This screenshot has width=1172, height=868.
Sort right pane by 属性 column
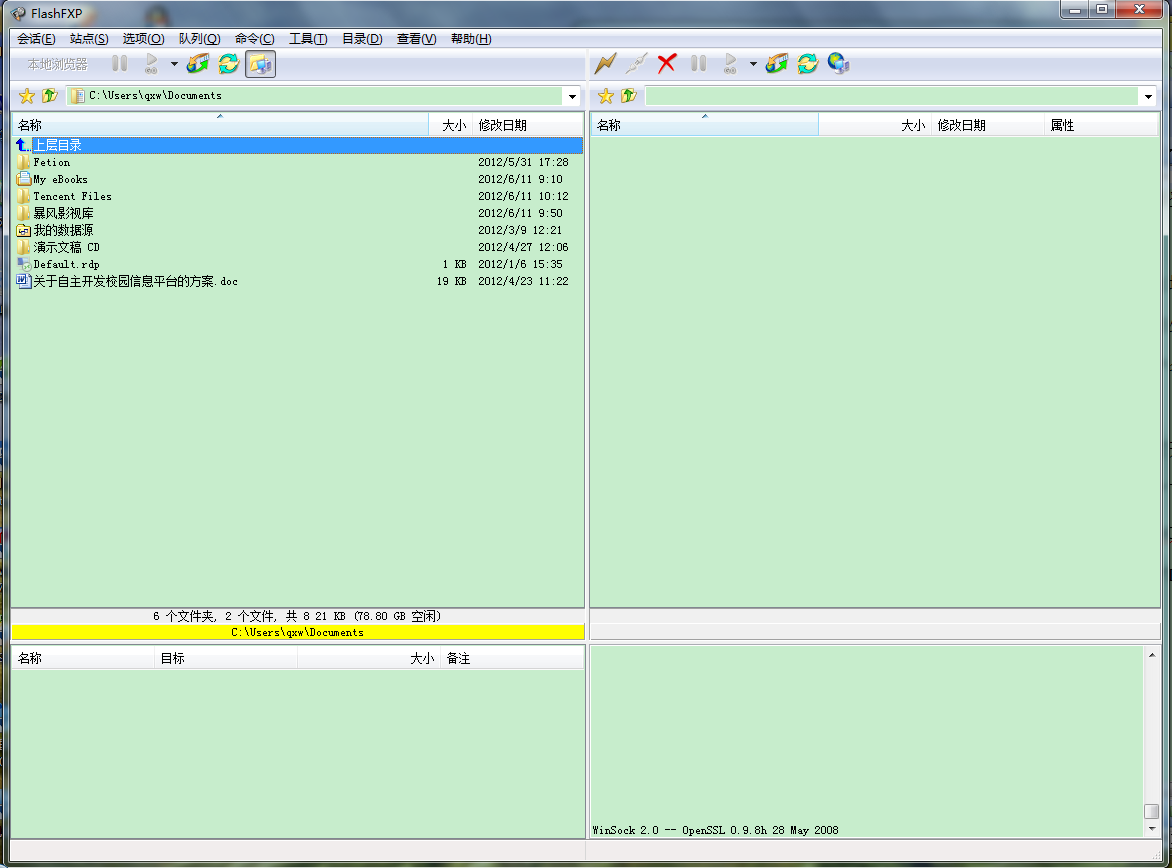1101,125
